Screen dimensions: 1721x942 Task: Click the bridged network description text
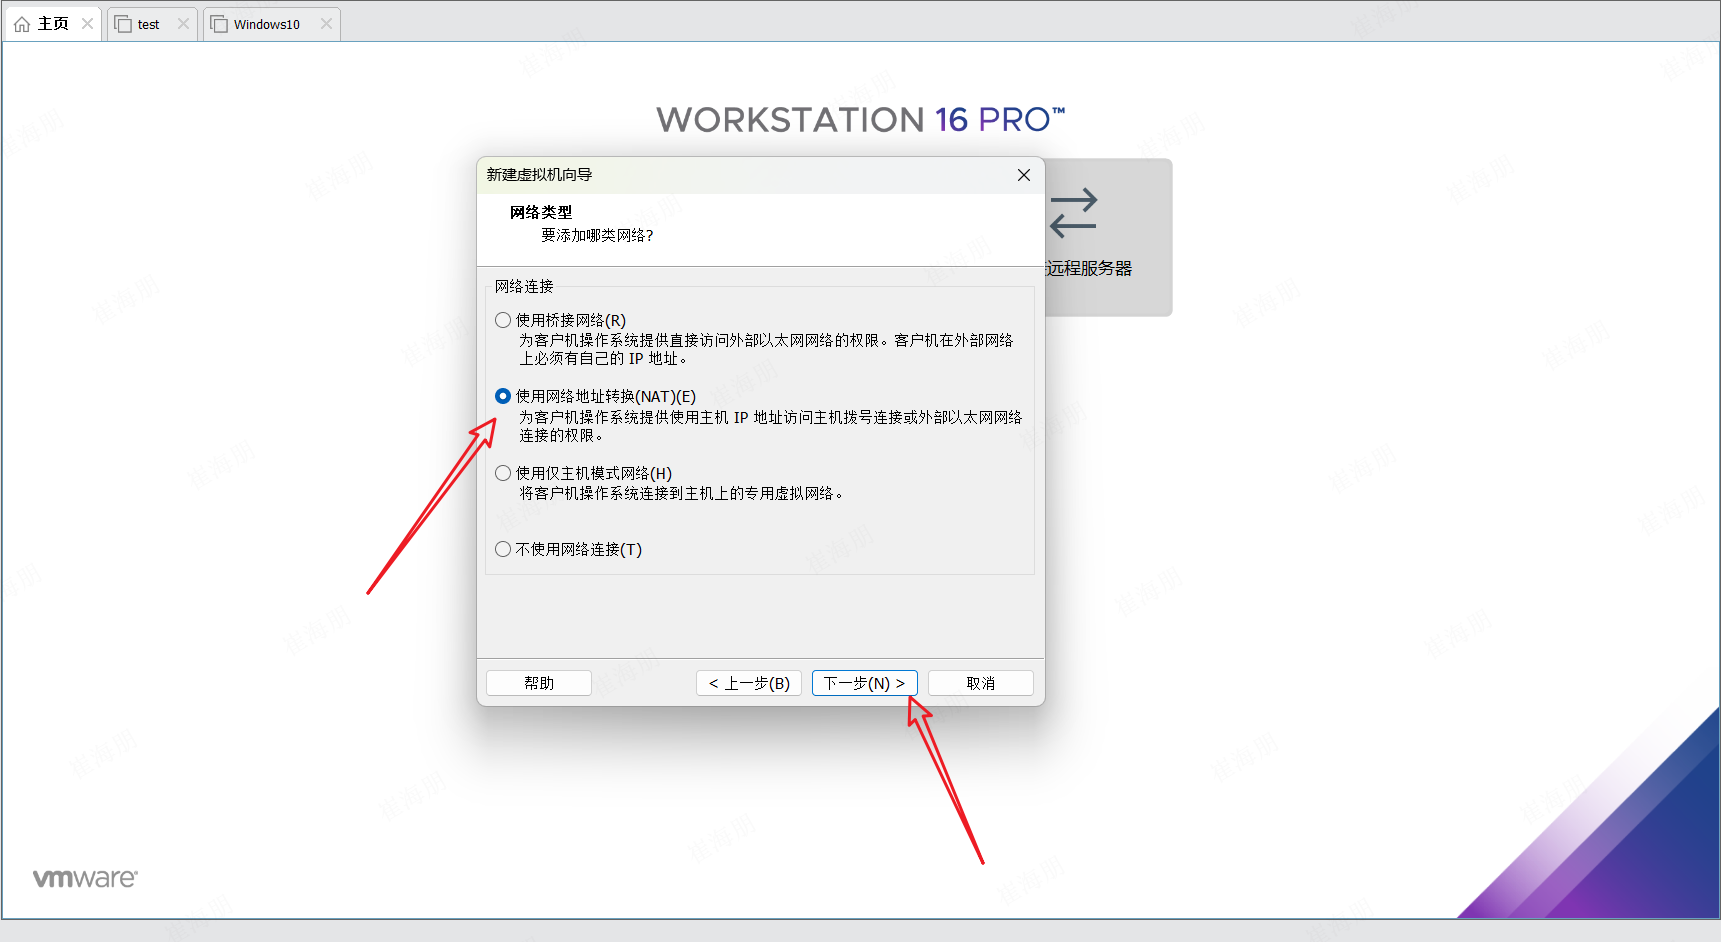(766, 349)
